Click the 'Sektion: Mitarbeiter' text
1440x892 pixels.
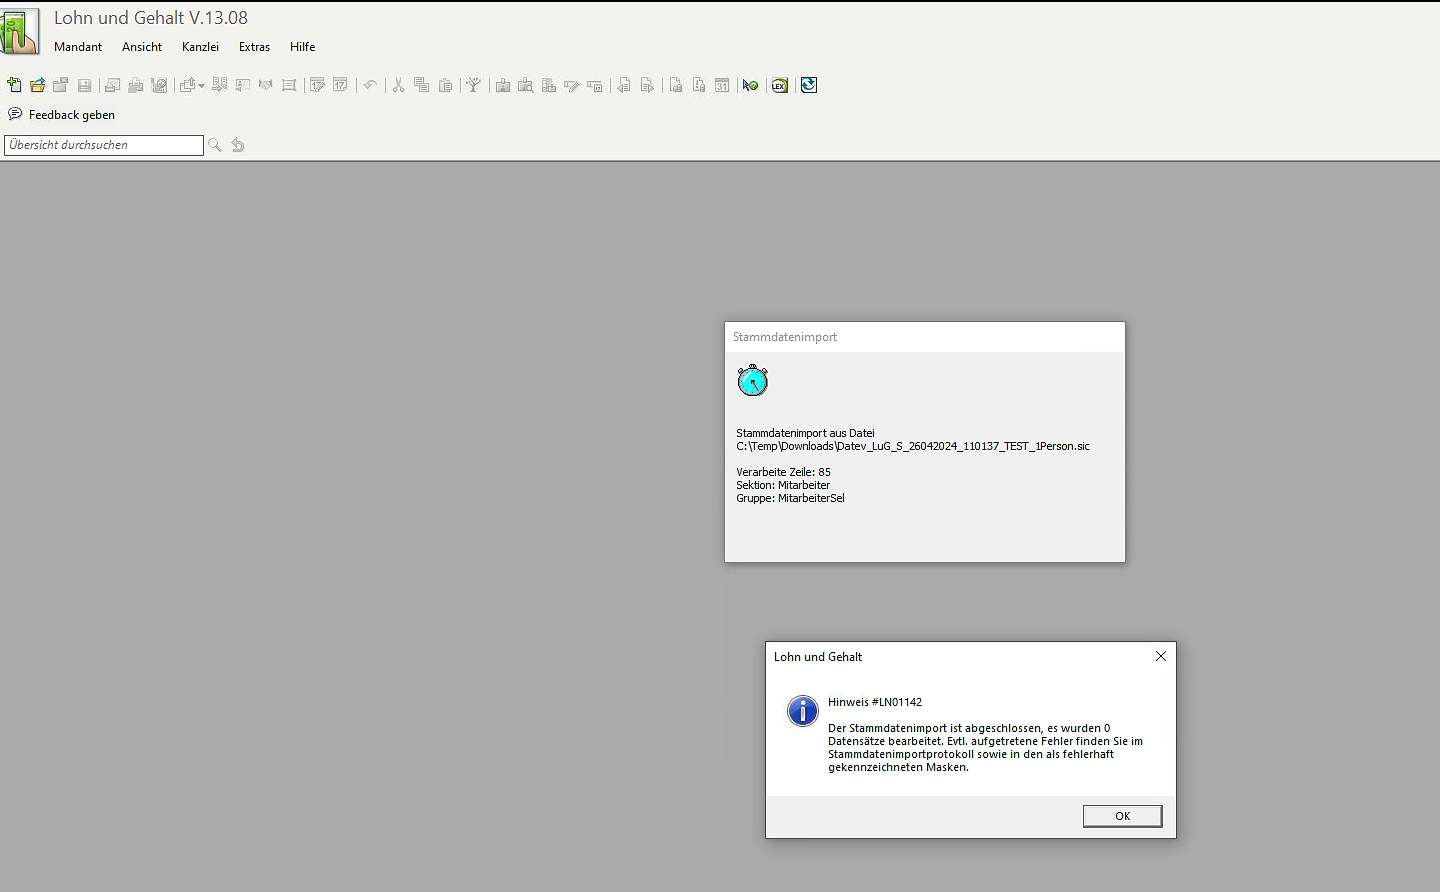[783, 485]
